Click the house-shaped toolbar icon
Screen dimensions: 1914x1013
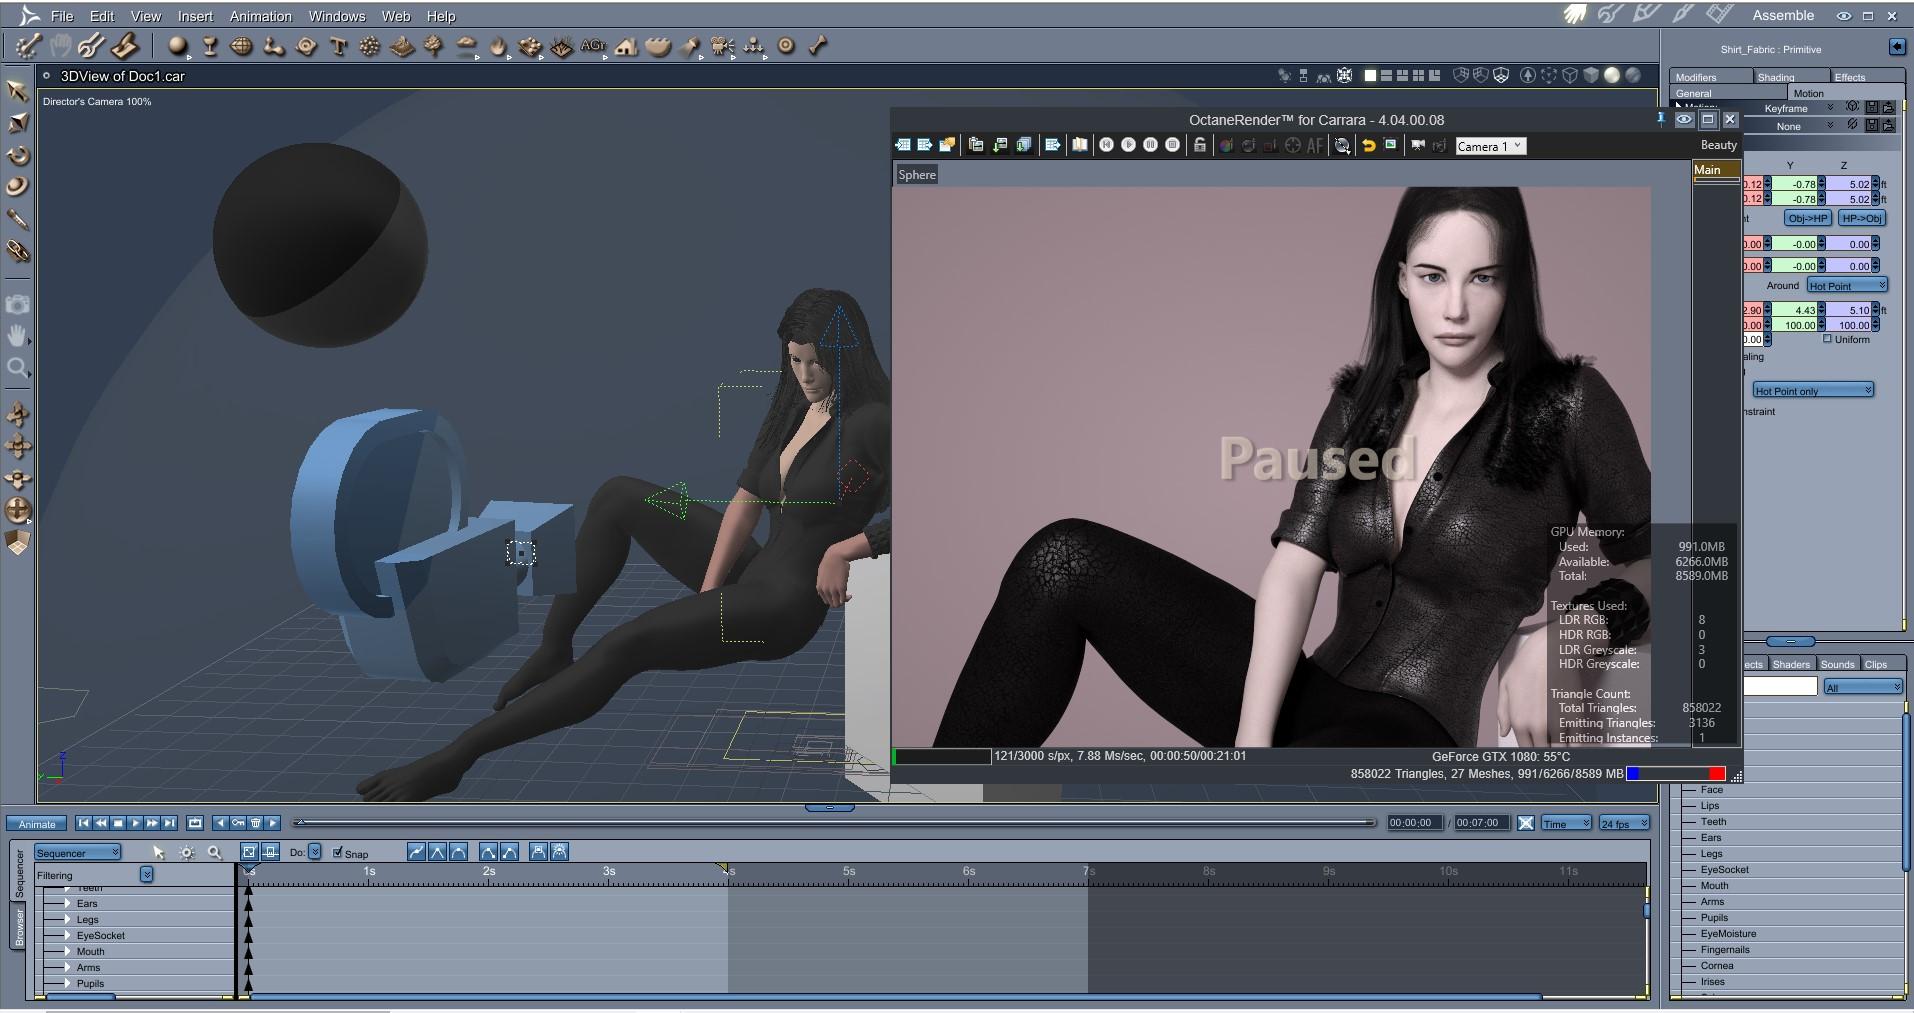[626, 46]
